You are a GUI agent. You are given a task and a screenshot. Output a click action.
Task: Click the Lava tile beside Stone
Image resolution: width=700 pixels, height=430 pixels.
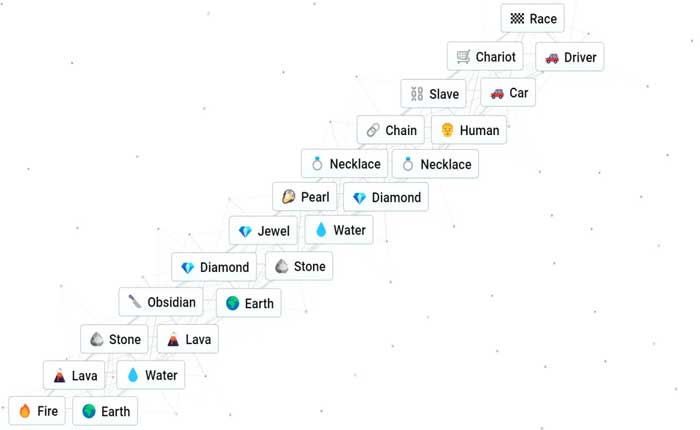point(188,339)
